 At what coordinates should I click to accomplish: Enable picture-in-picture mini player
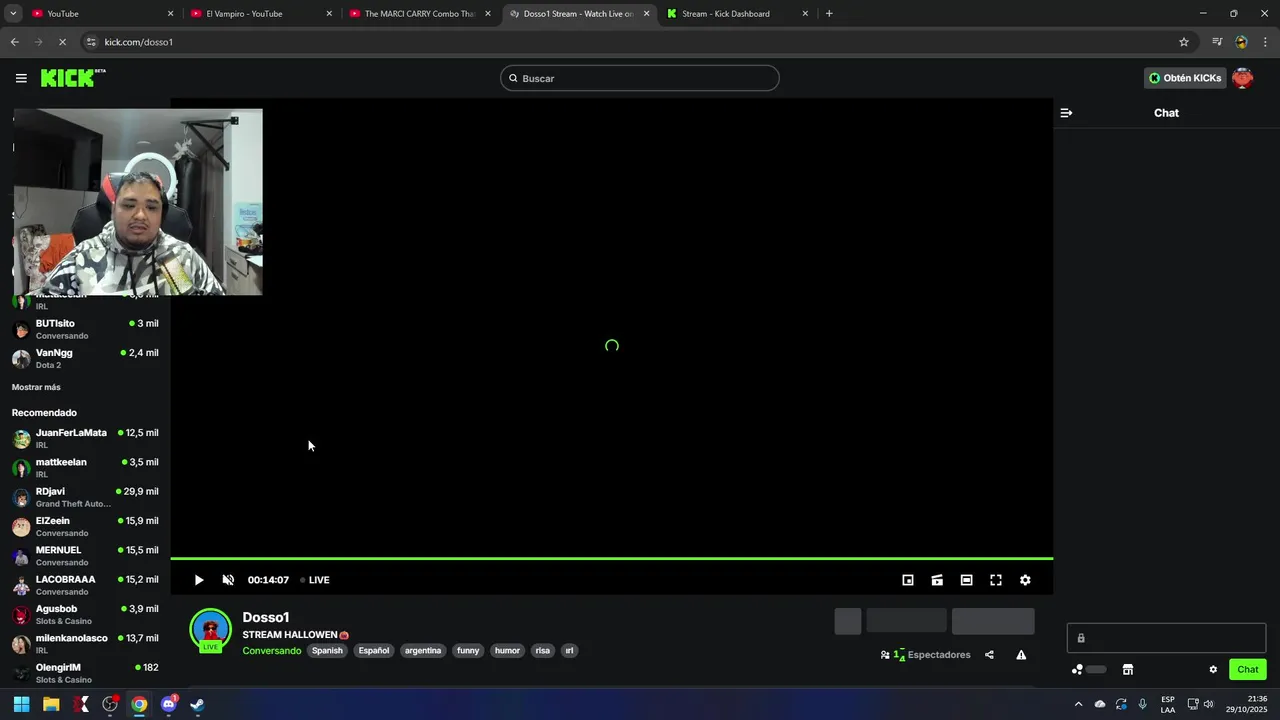coord(908,580)
